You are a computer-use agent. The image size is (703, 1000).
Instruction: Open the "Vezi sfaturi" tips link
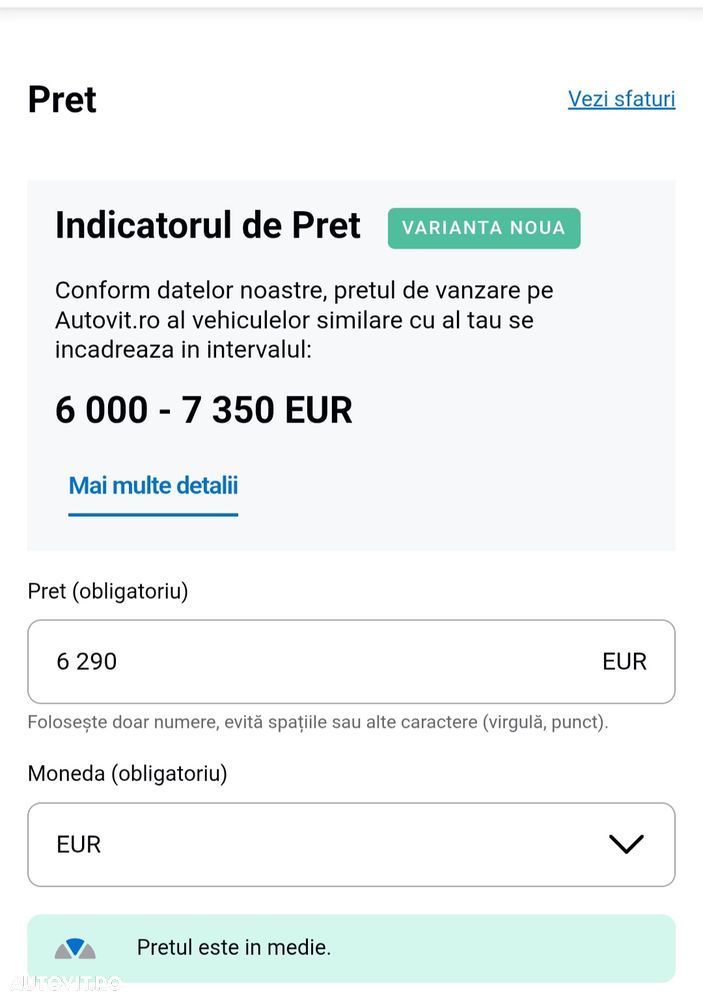coord(621,99)
